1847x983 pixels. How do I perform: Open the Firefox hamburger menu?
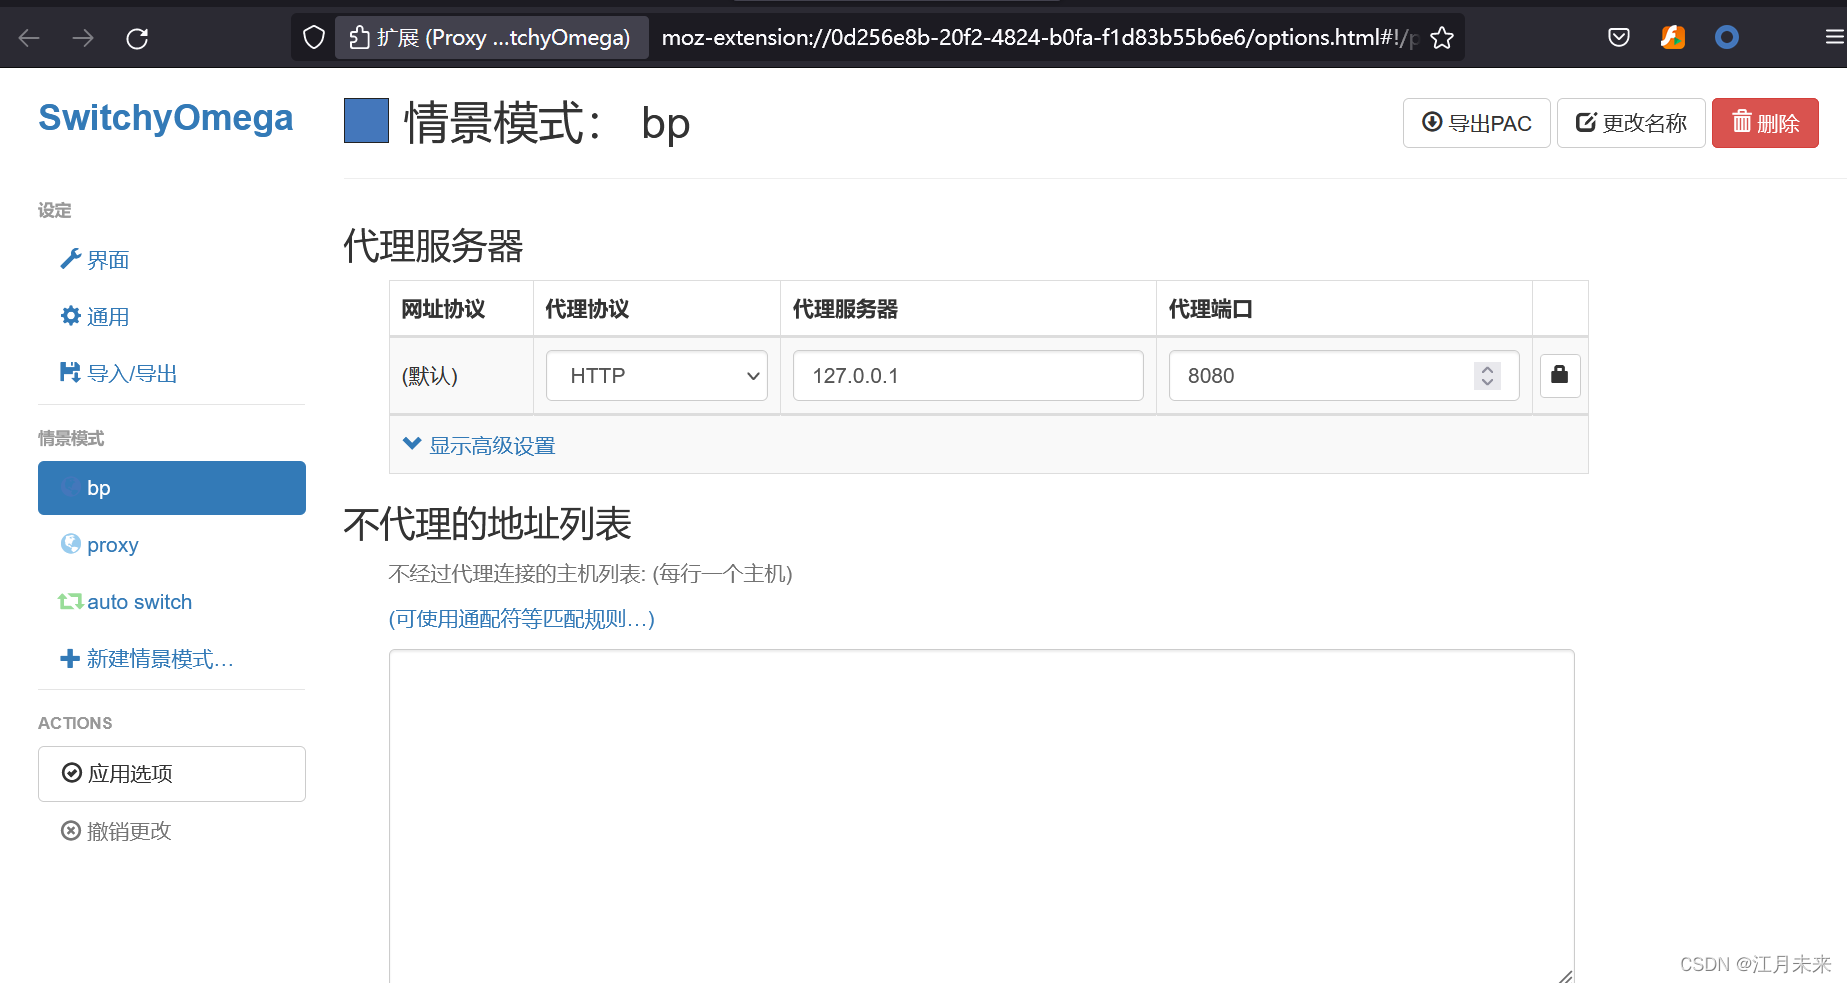coord(1834,38)
